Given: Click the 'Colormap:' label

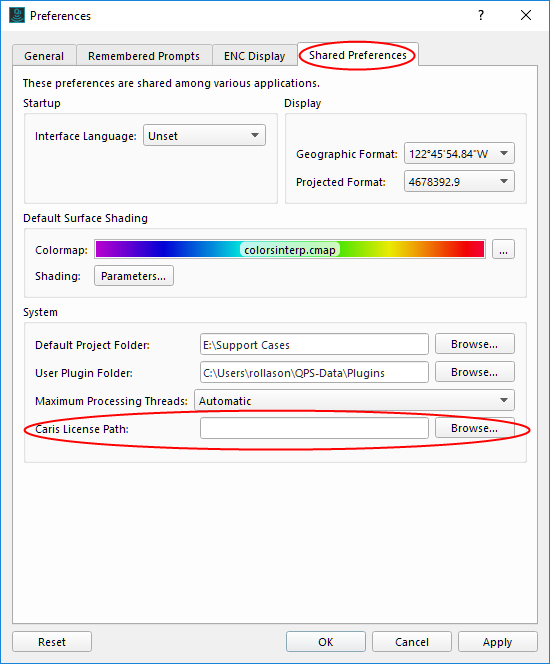Looking at the screenshot, I should [x=61, y=250].
